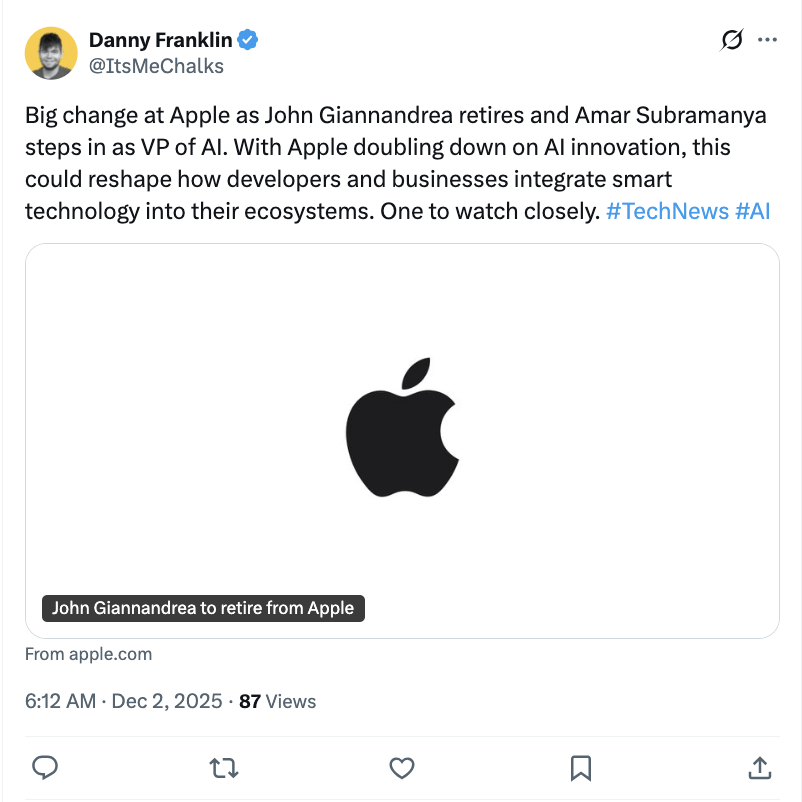Like the tweet with heart icon

pos(401,767)
